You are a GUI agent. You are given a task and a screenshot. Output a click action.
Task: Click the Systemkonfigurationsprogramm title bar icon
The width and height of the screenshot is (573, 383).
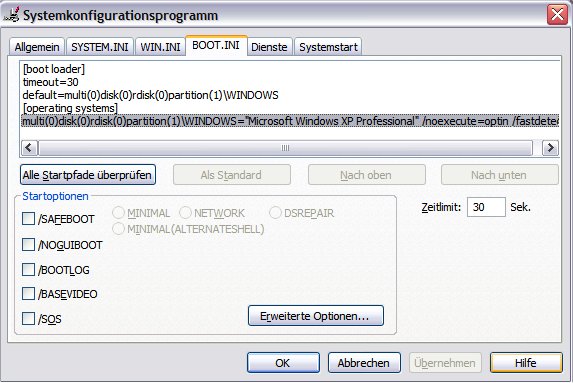(11, 15)
